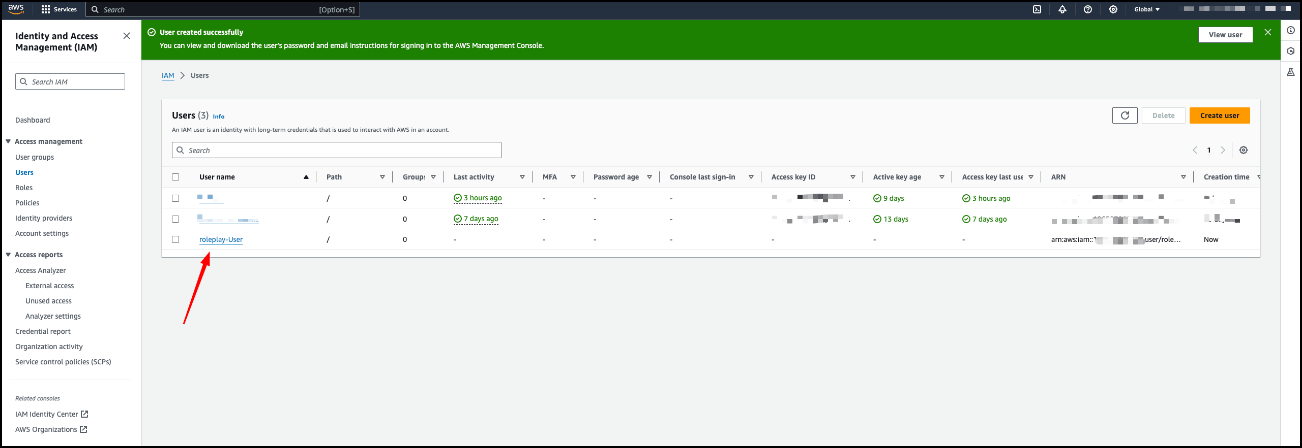This screenshot has height=448, width=1302.
Task: Click the View user button
Action: coord(1225,34)
